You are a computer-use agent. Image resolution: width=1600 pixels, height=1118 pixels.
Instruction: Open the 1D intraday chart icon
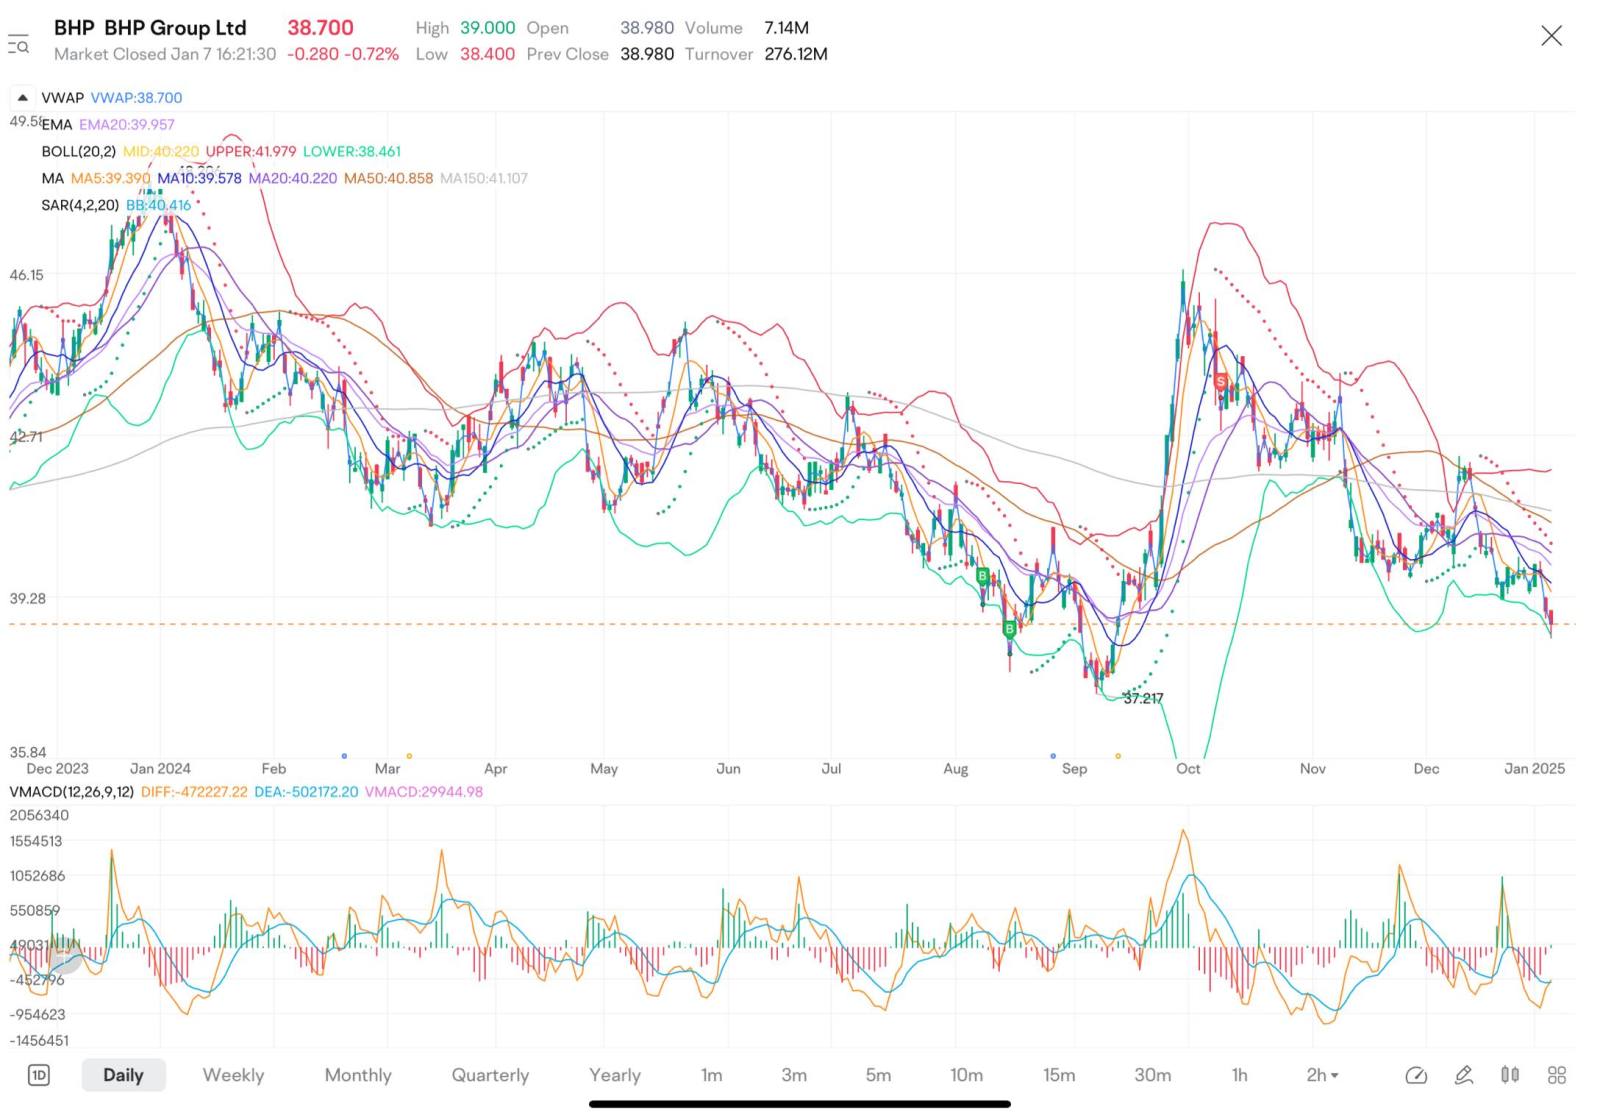(38, 1075)
